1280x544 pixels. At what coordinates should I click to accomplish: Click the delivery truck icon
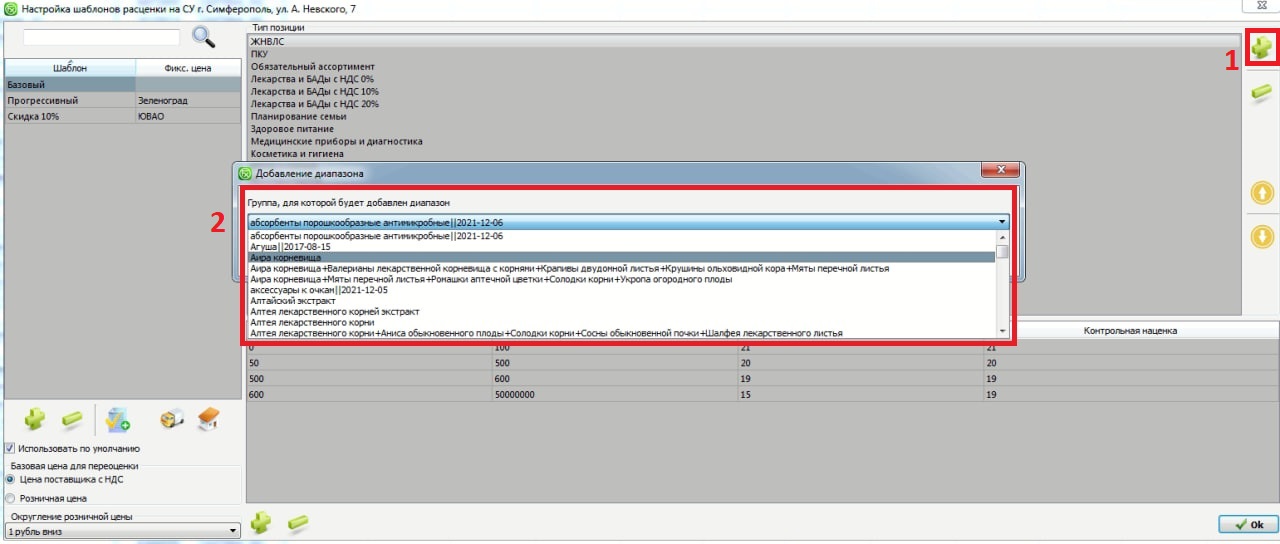[172, 418]
